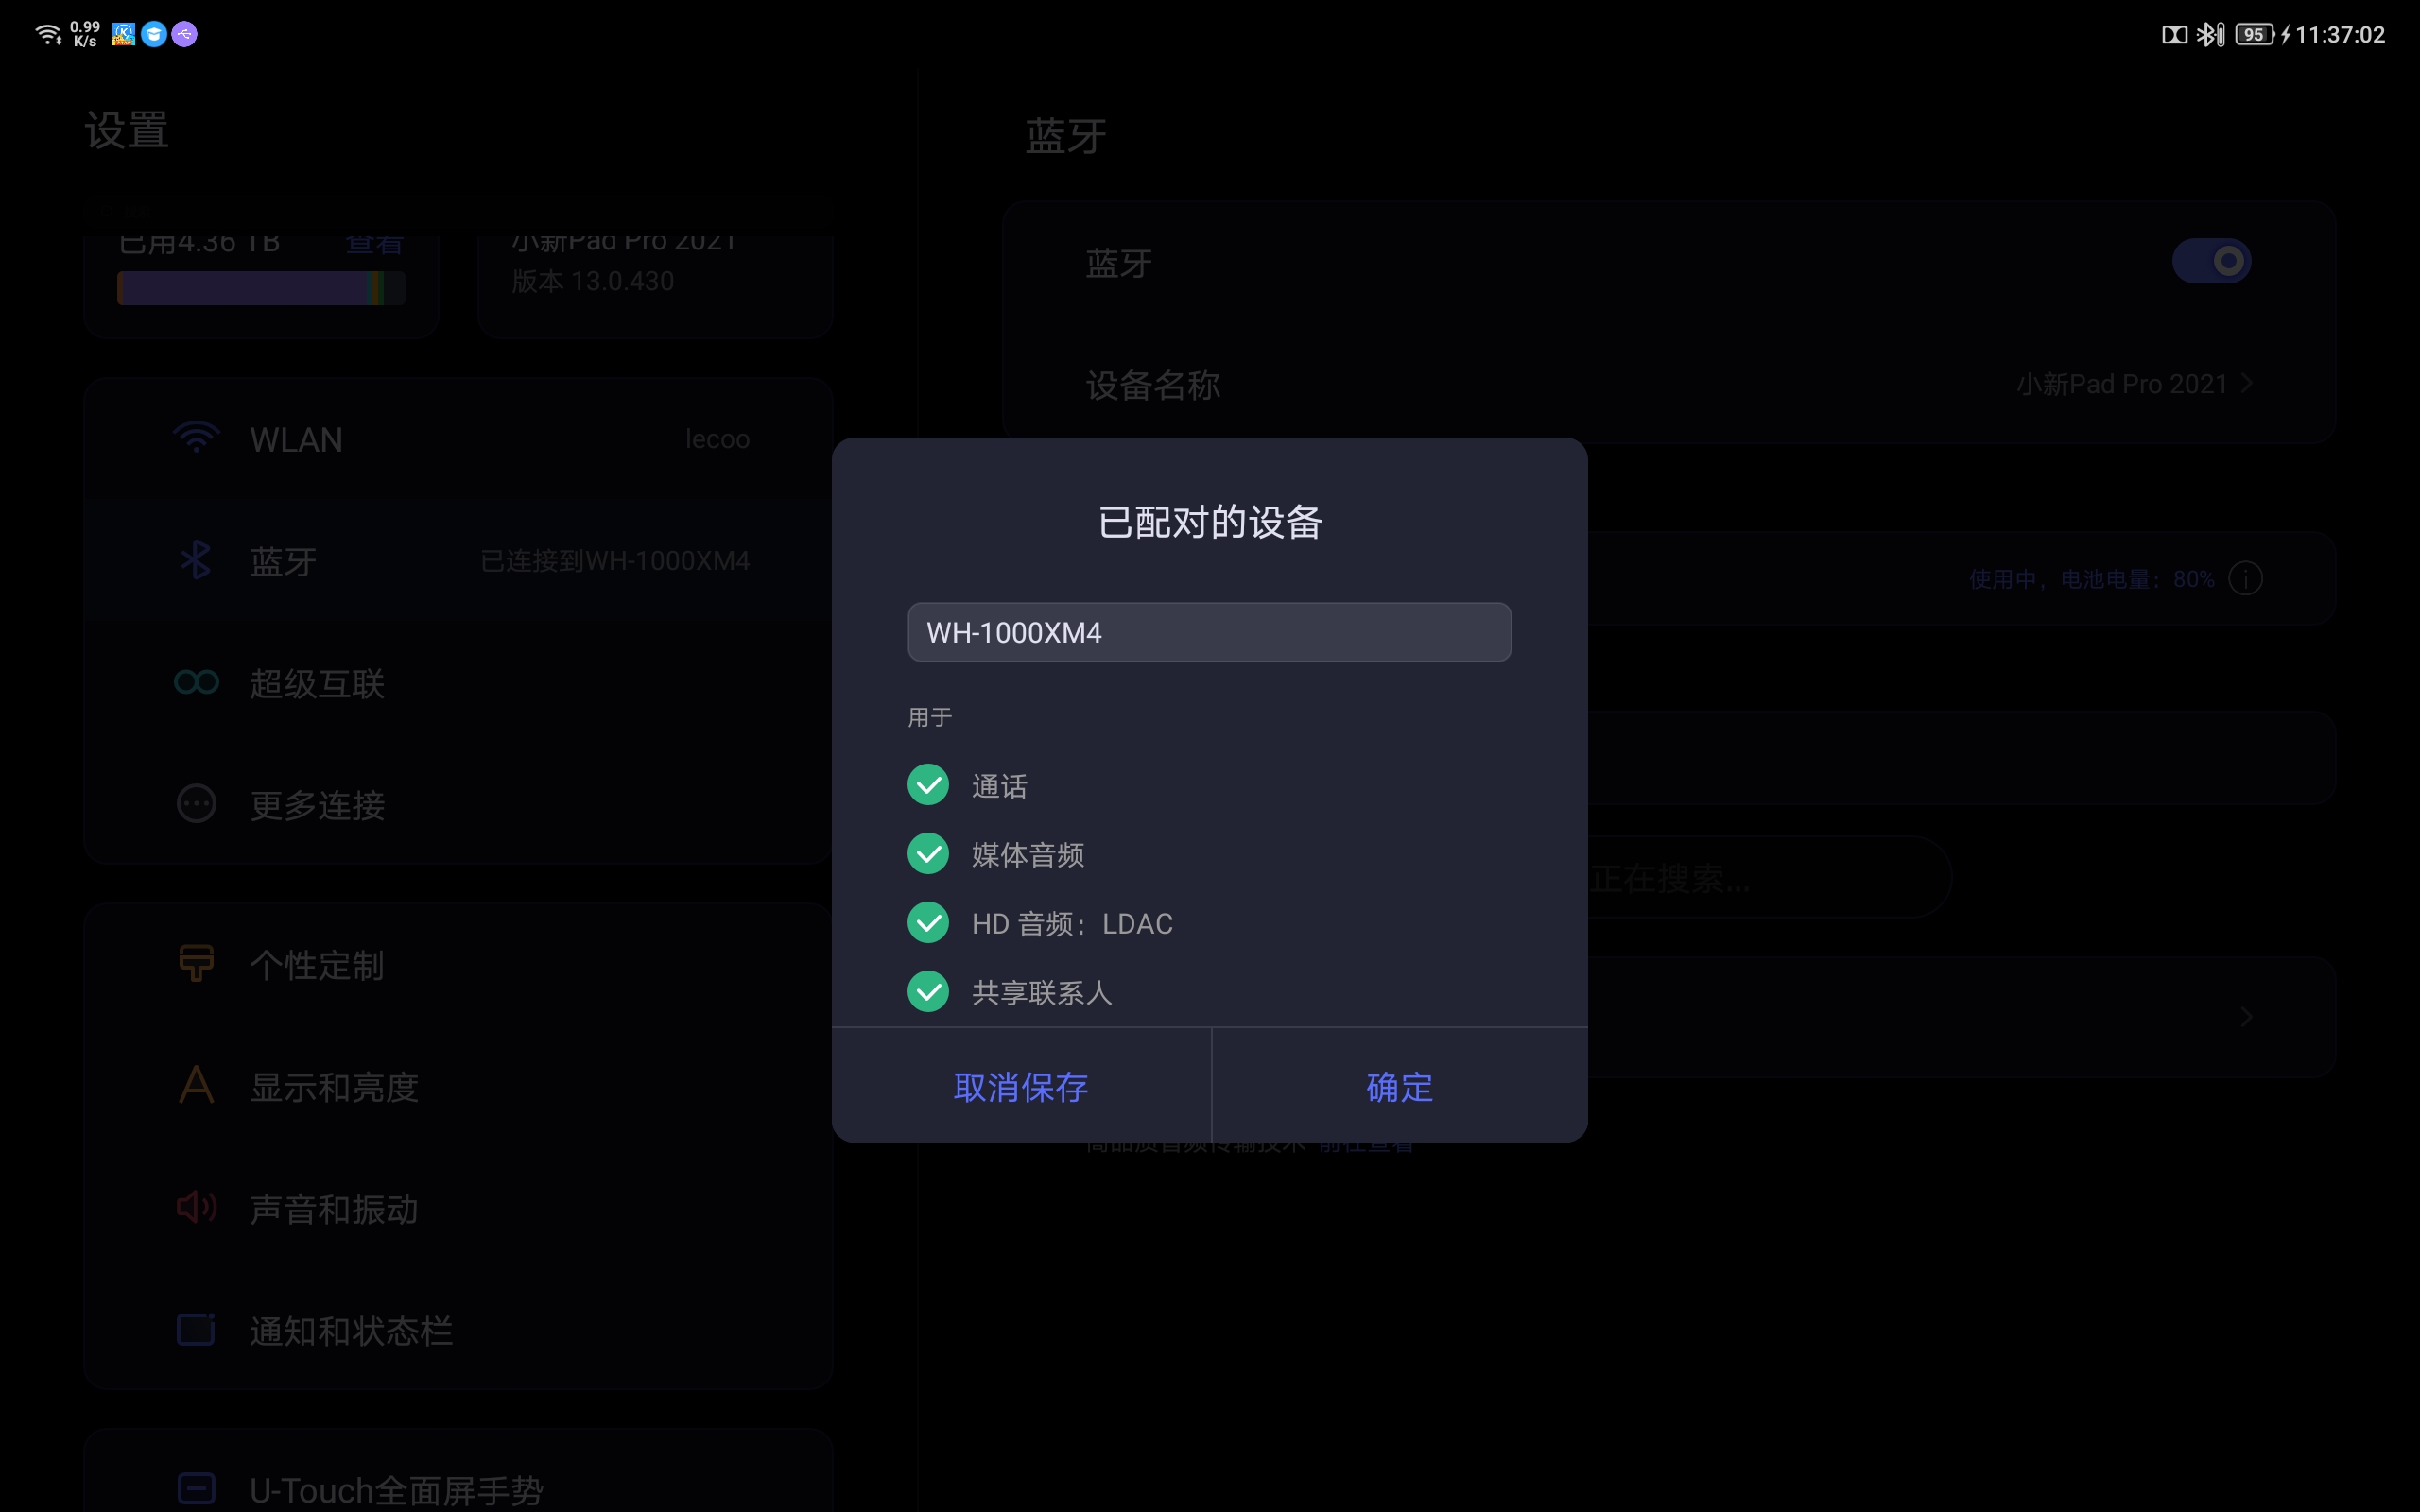Tap the first notification app icon in the status bar
The height and width of the screenshot is (1512, 2420).
tap(124, 34)
